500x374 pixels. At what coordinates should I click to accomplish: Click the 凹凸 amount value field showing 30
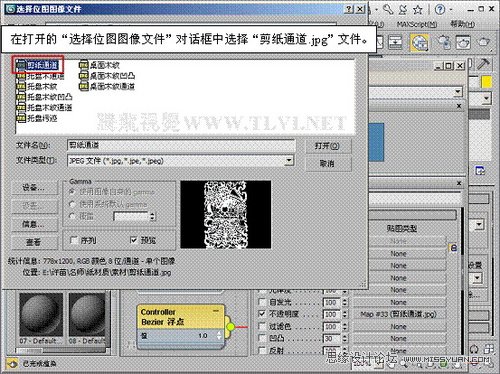(x=332, y=338)
